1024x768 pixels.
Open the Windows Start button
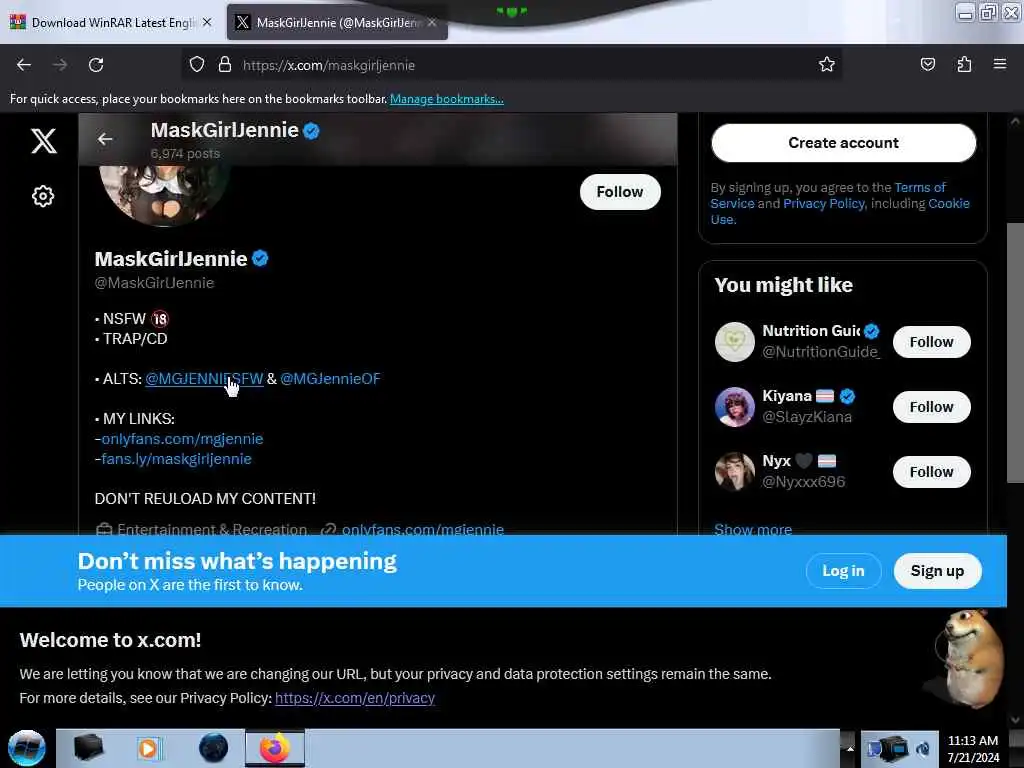[x=27, y=748]
